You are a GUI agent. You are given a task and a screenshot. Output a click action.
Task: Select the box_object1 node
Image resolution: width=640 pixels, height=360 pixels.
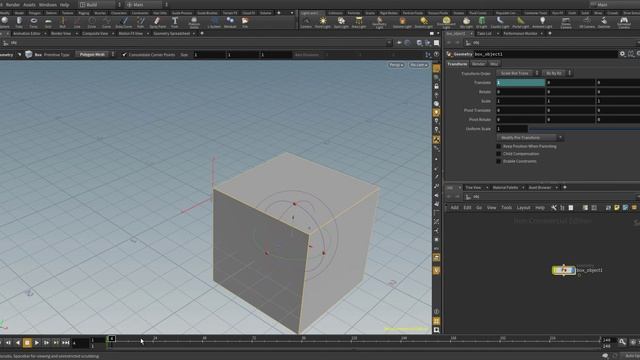click(564, 270)
